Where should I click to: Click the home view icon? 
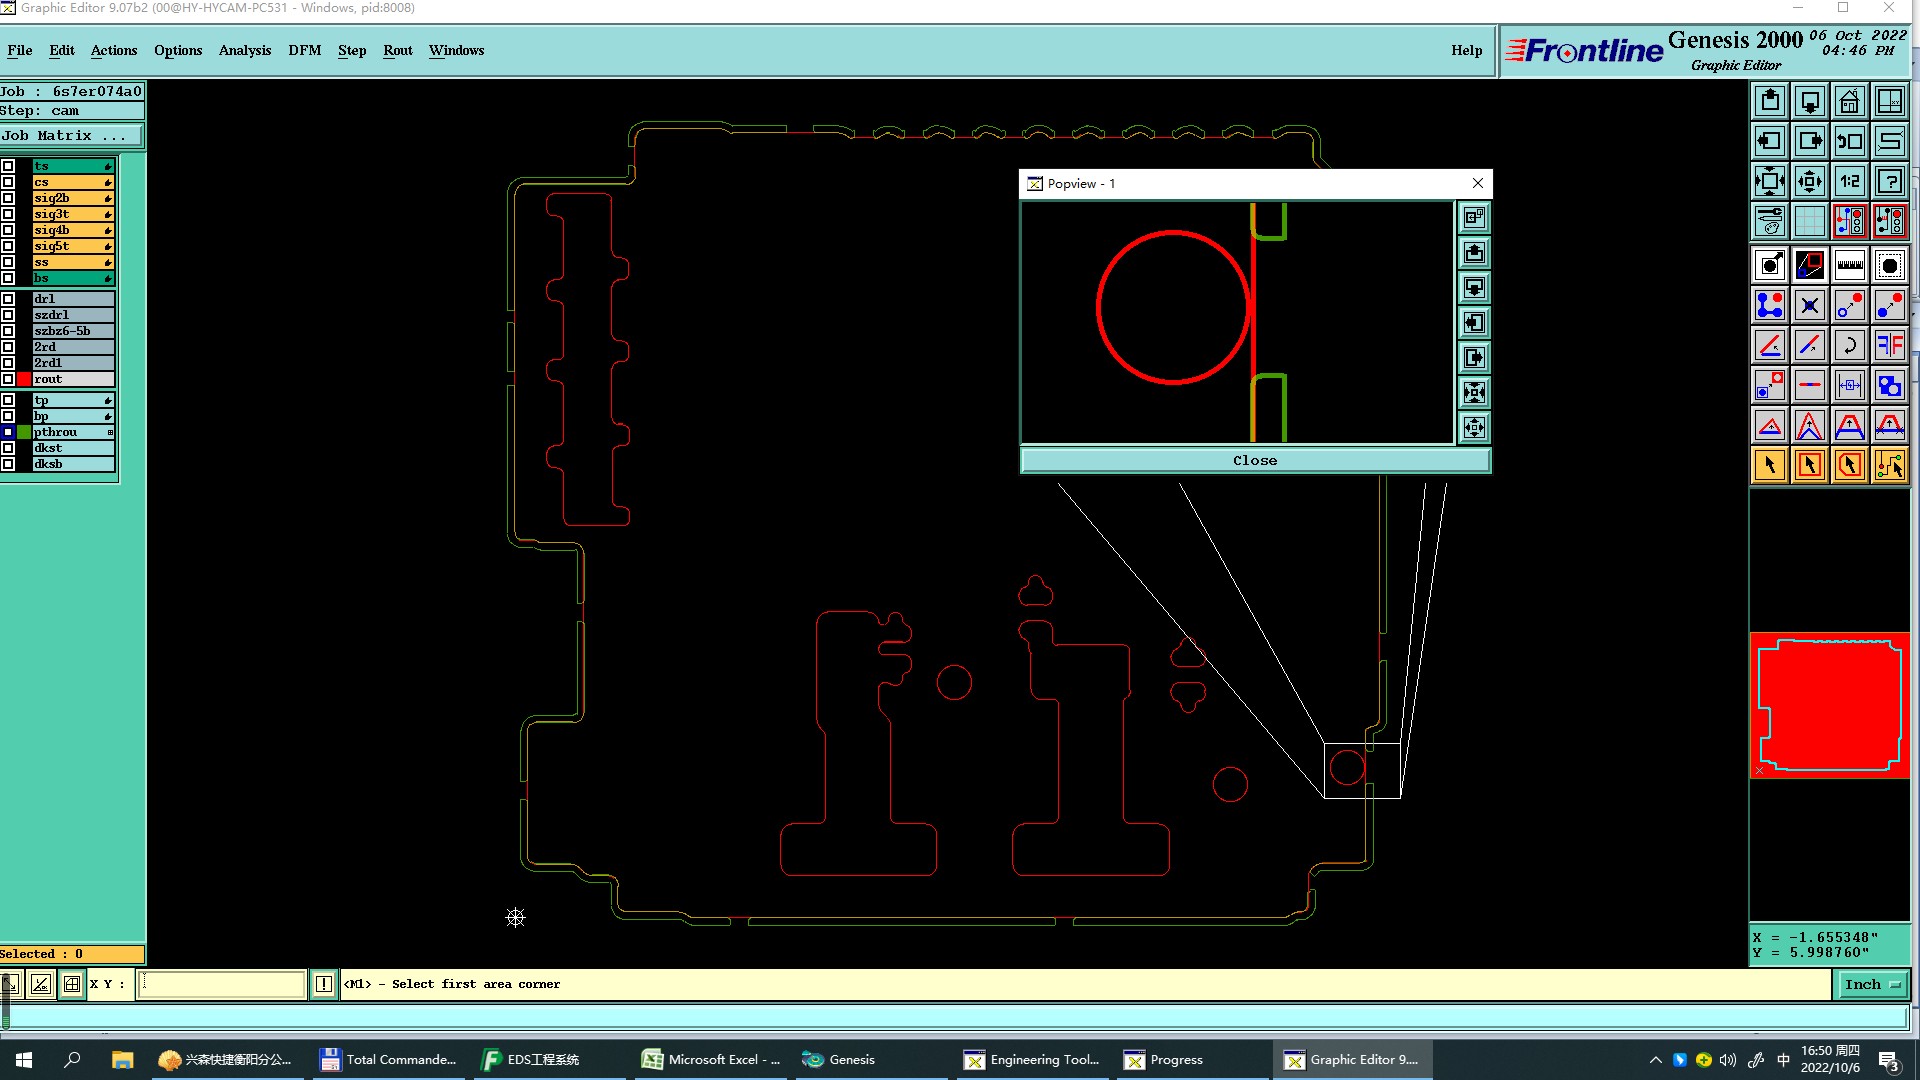tap(1849, 101)
